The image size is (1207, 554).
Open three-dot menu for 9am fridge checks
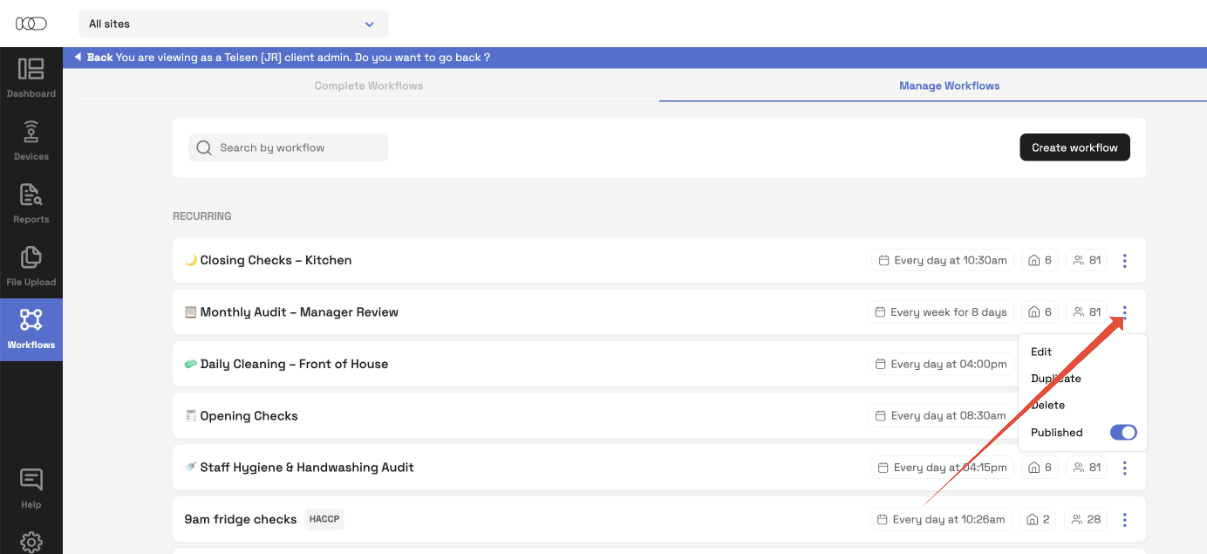click(x=1125, y=520)
